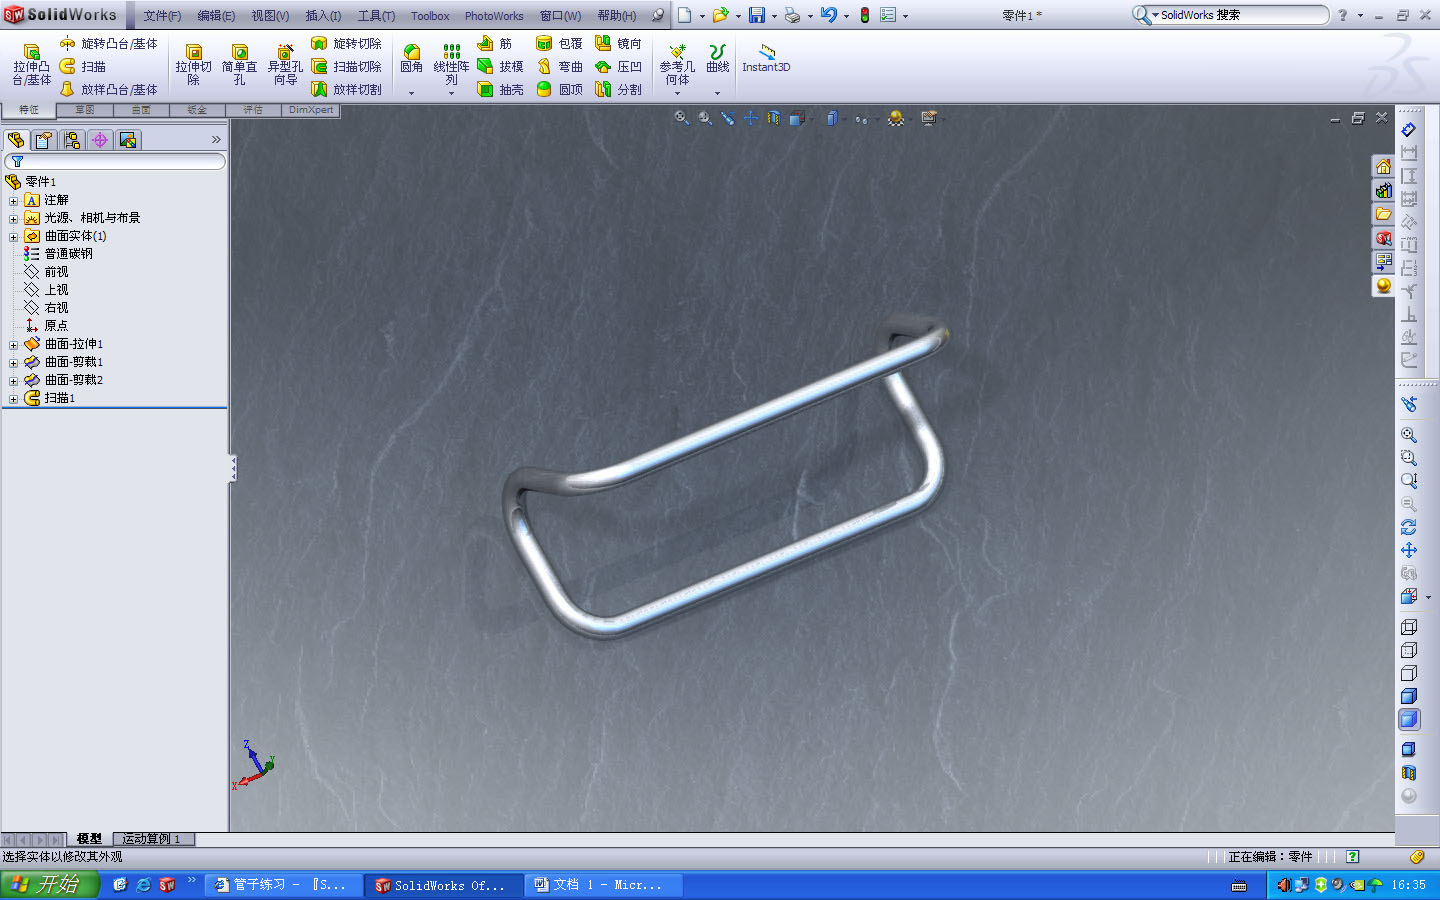Select the 包覆 wrap tool

[x=559, y=43]
